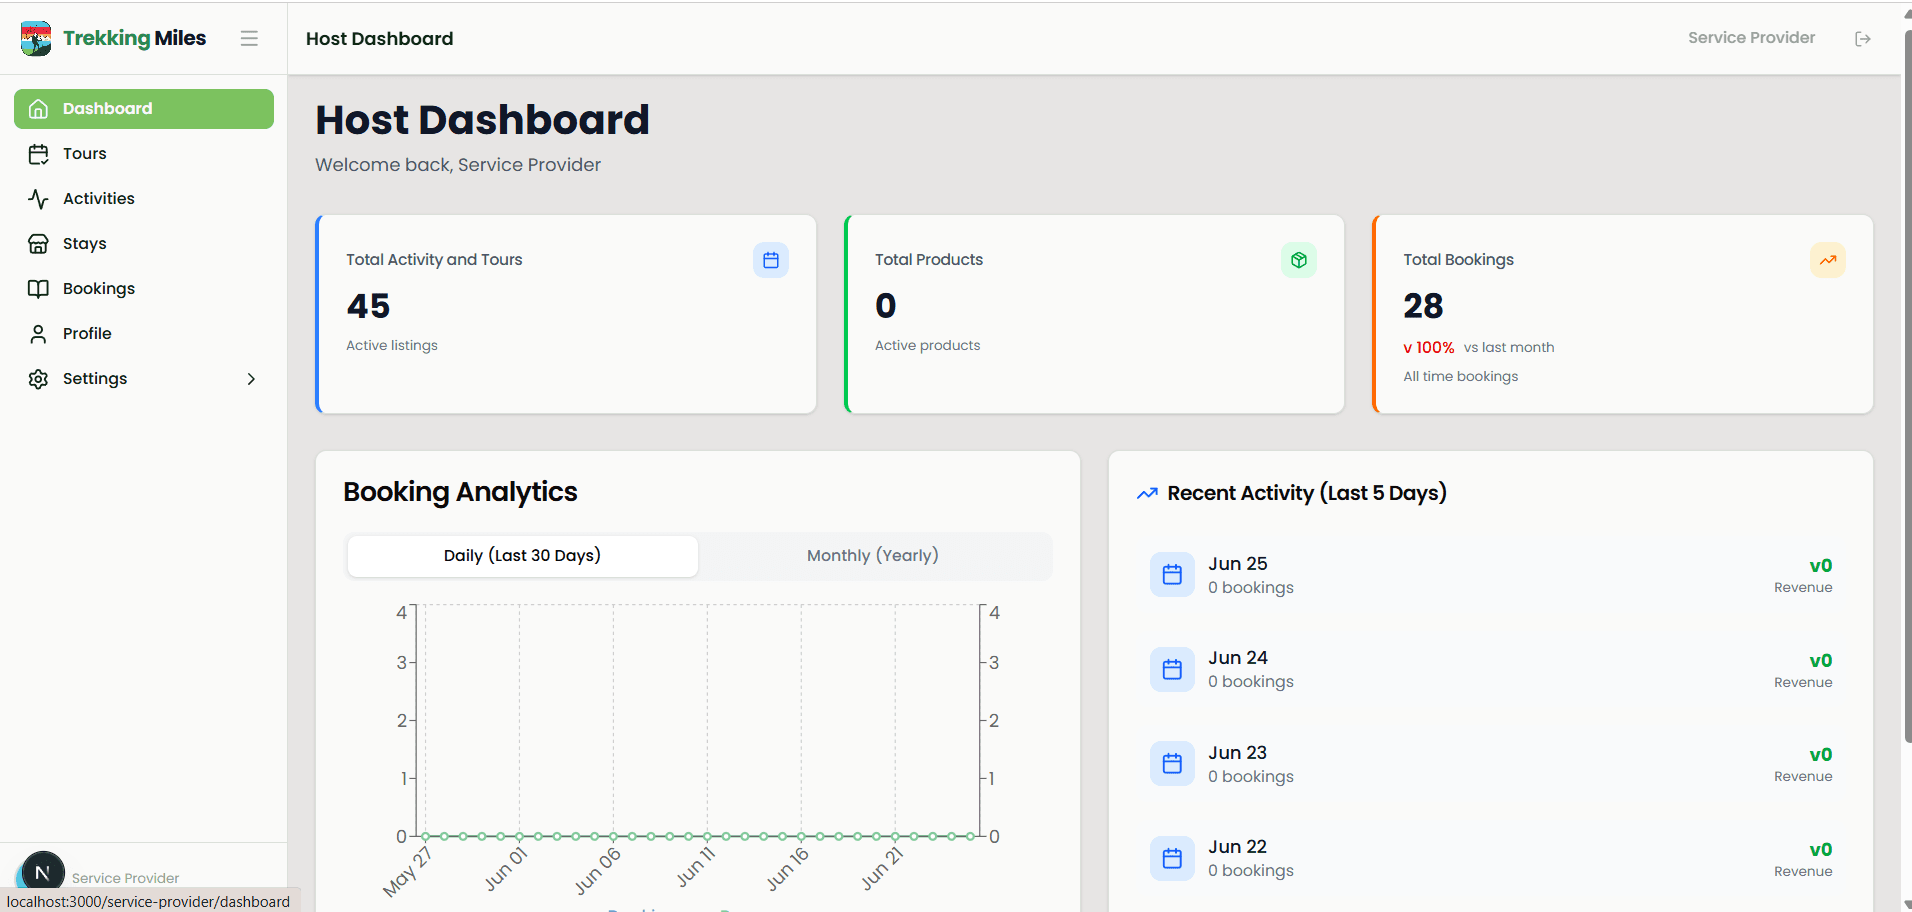Click the Jun 22 date label
The height and width of the screenshot is (912, 1912).
(x=1238, y=847)
